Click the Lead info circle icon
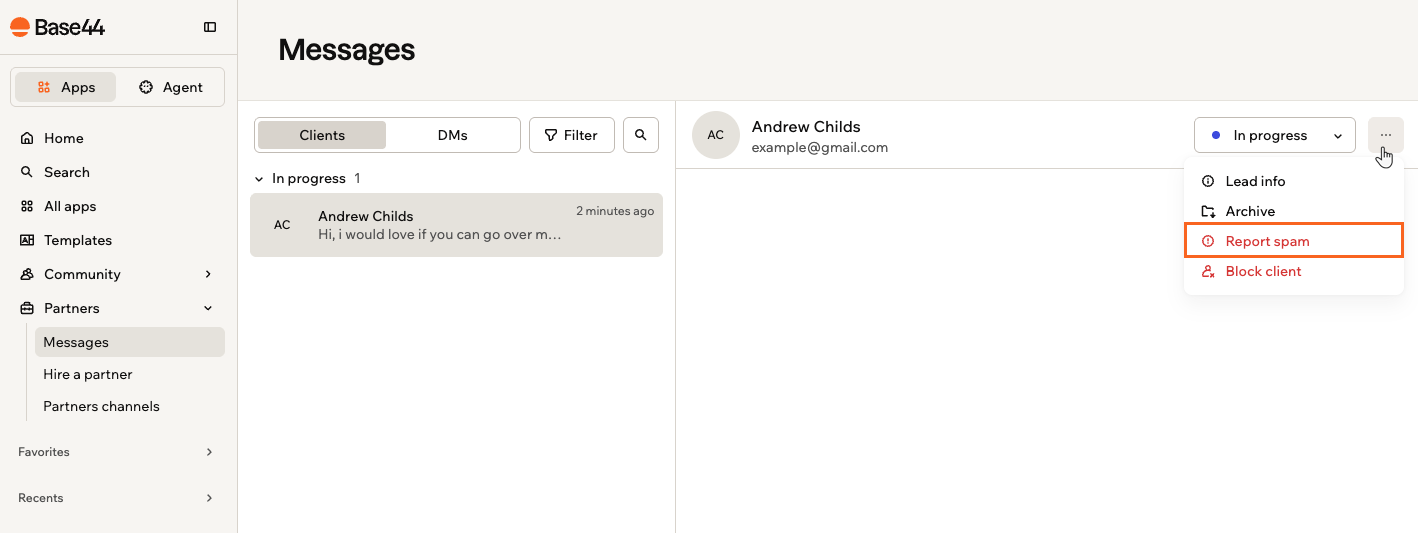1418x533 pixels. (x=1208, y=181)
